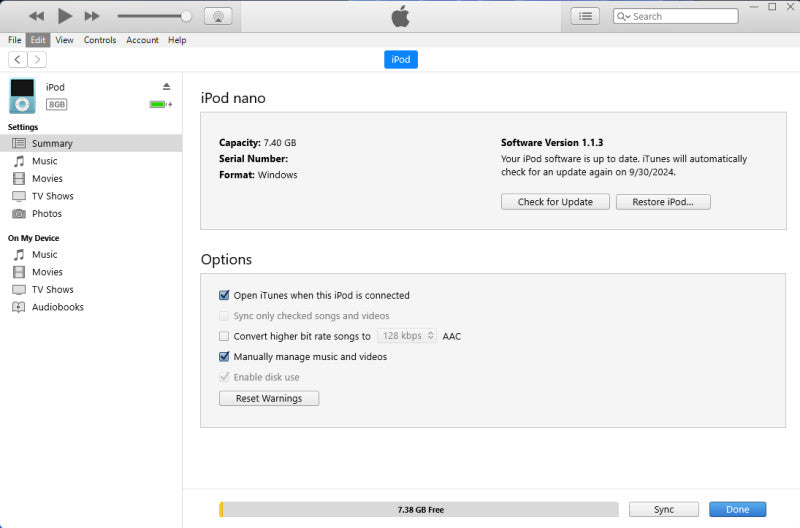Select the iPod tab button

click(x=401, y=60)
